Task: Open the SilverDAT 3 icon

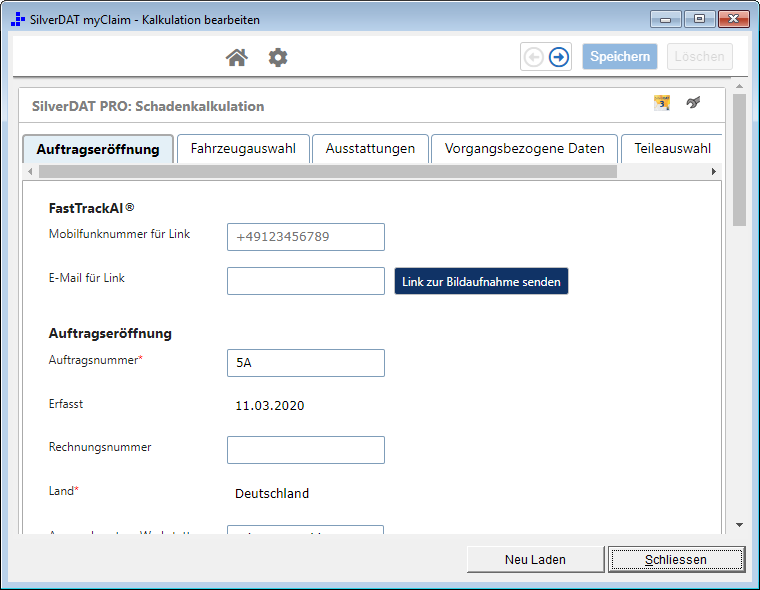Action: [x=662, y=103]
